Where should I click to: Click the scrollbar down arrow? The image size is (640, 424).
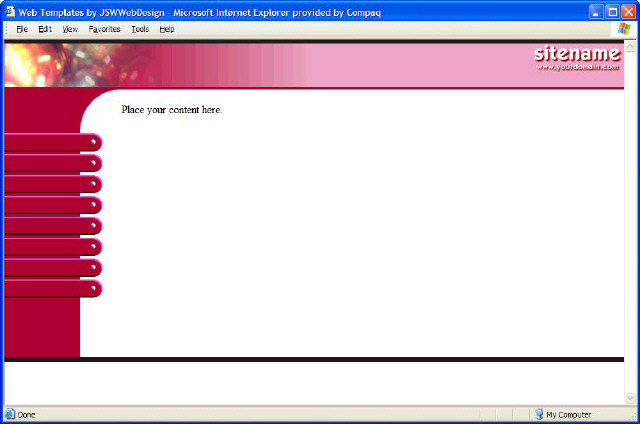[x=630, y=398]
